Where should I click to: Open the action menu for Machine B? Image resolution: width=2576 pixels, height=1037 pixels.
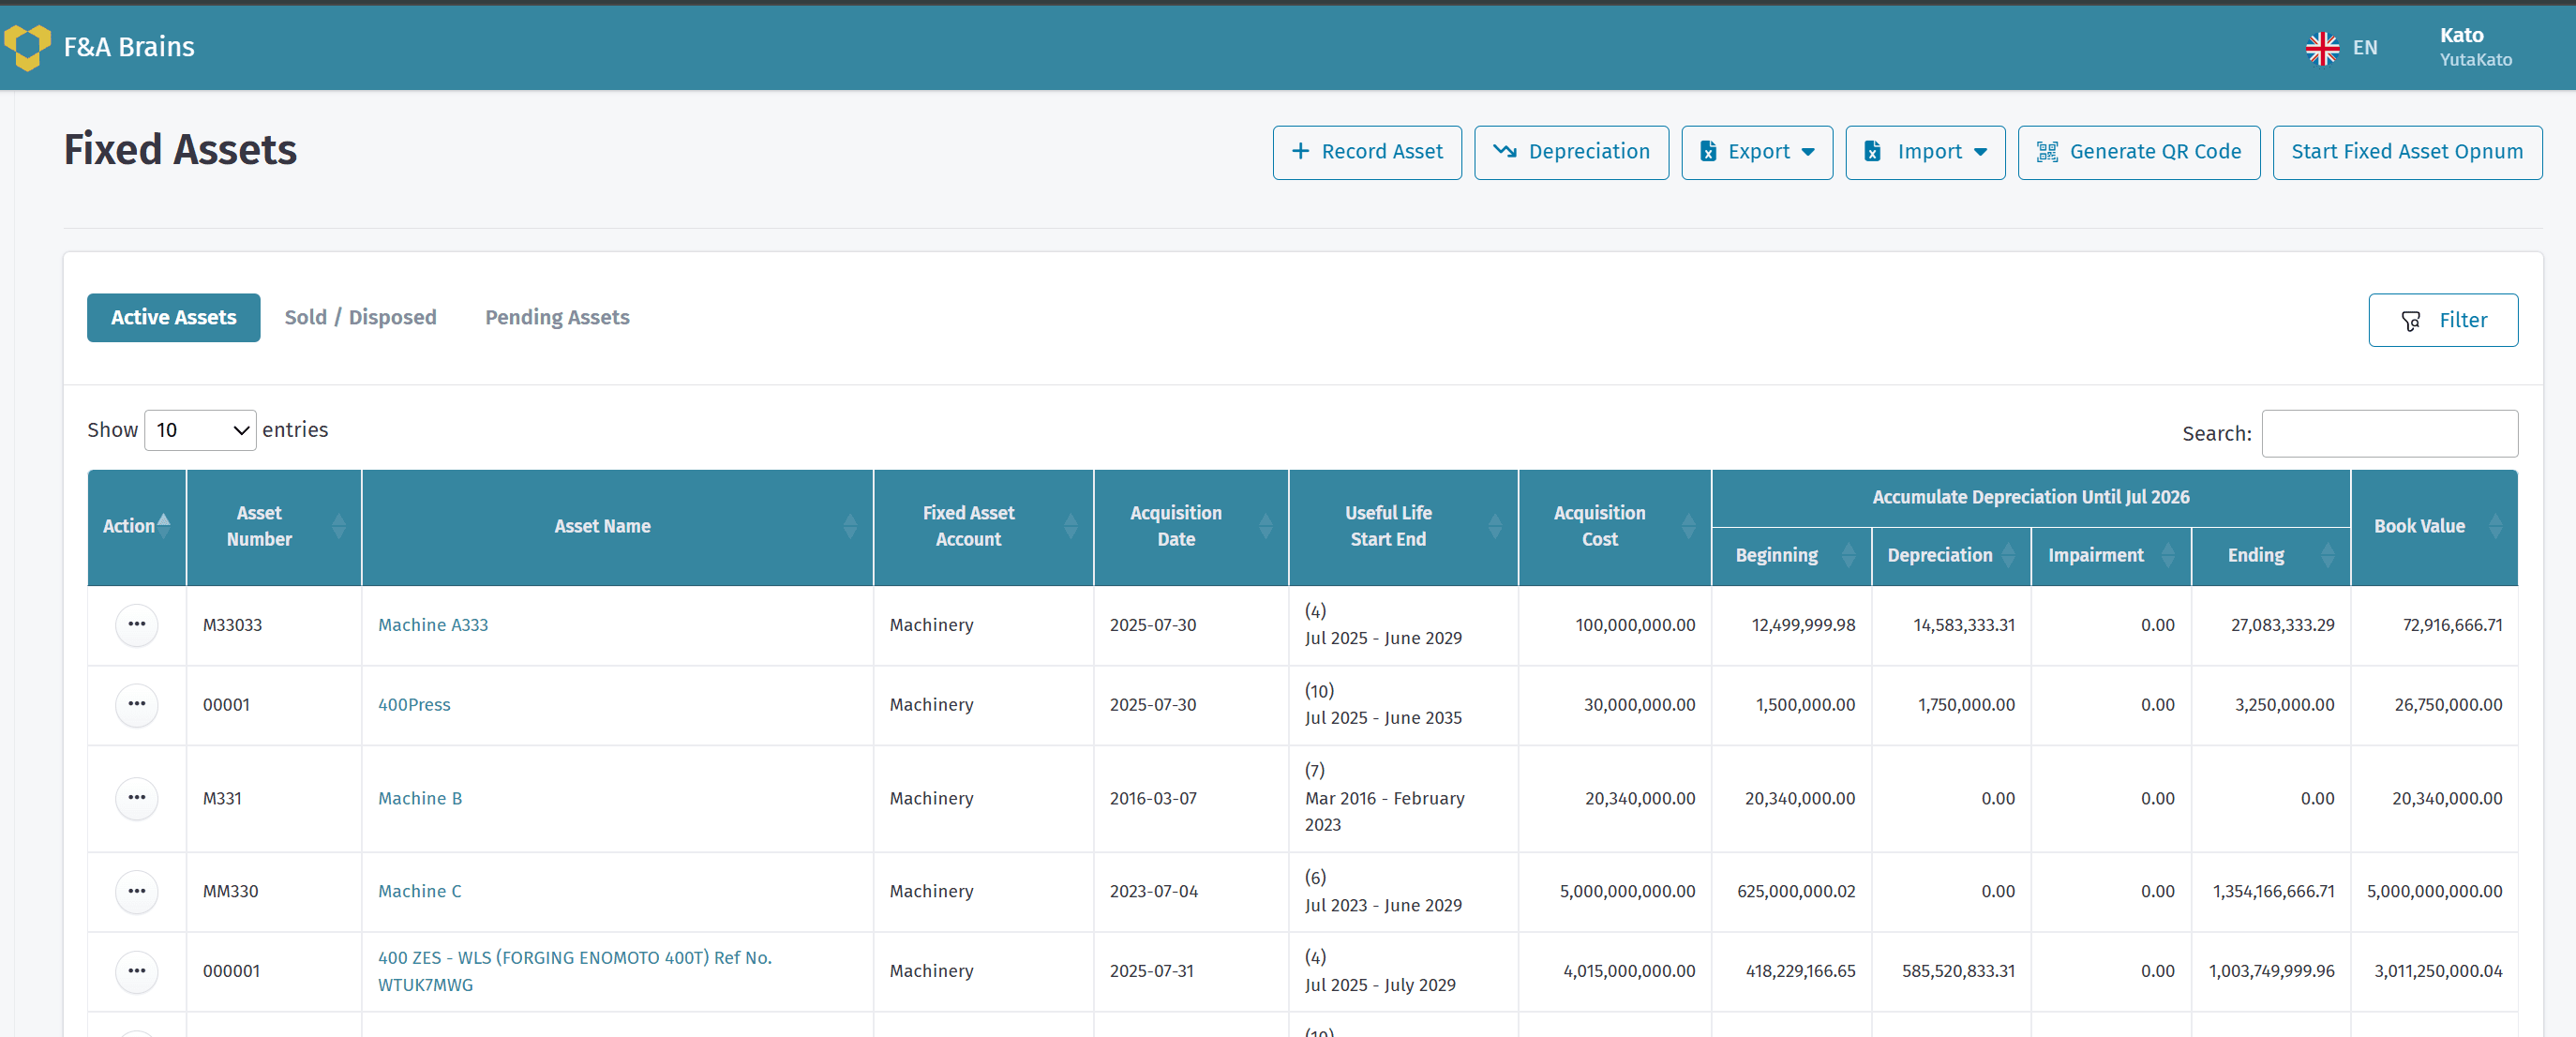tap(137, 799)
